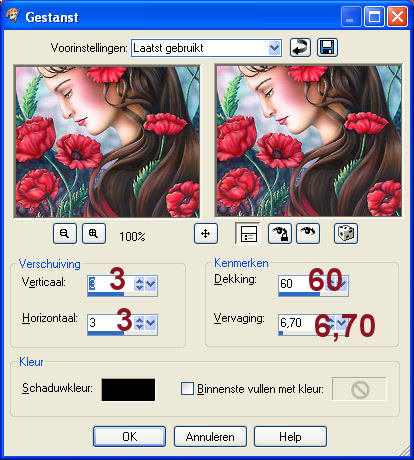This screenshot has height=460, width=414.
Task: Open the Vervaging value slider dropdown
Action: point(342,322)
